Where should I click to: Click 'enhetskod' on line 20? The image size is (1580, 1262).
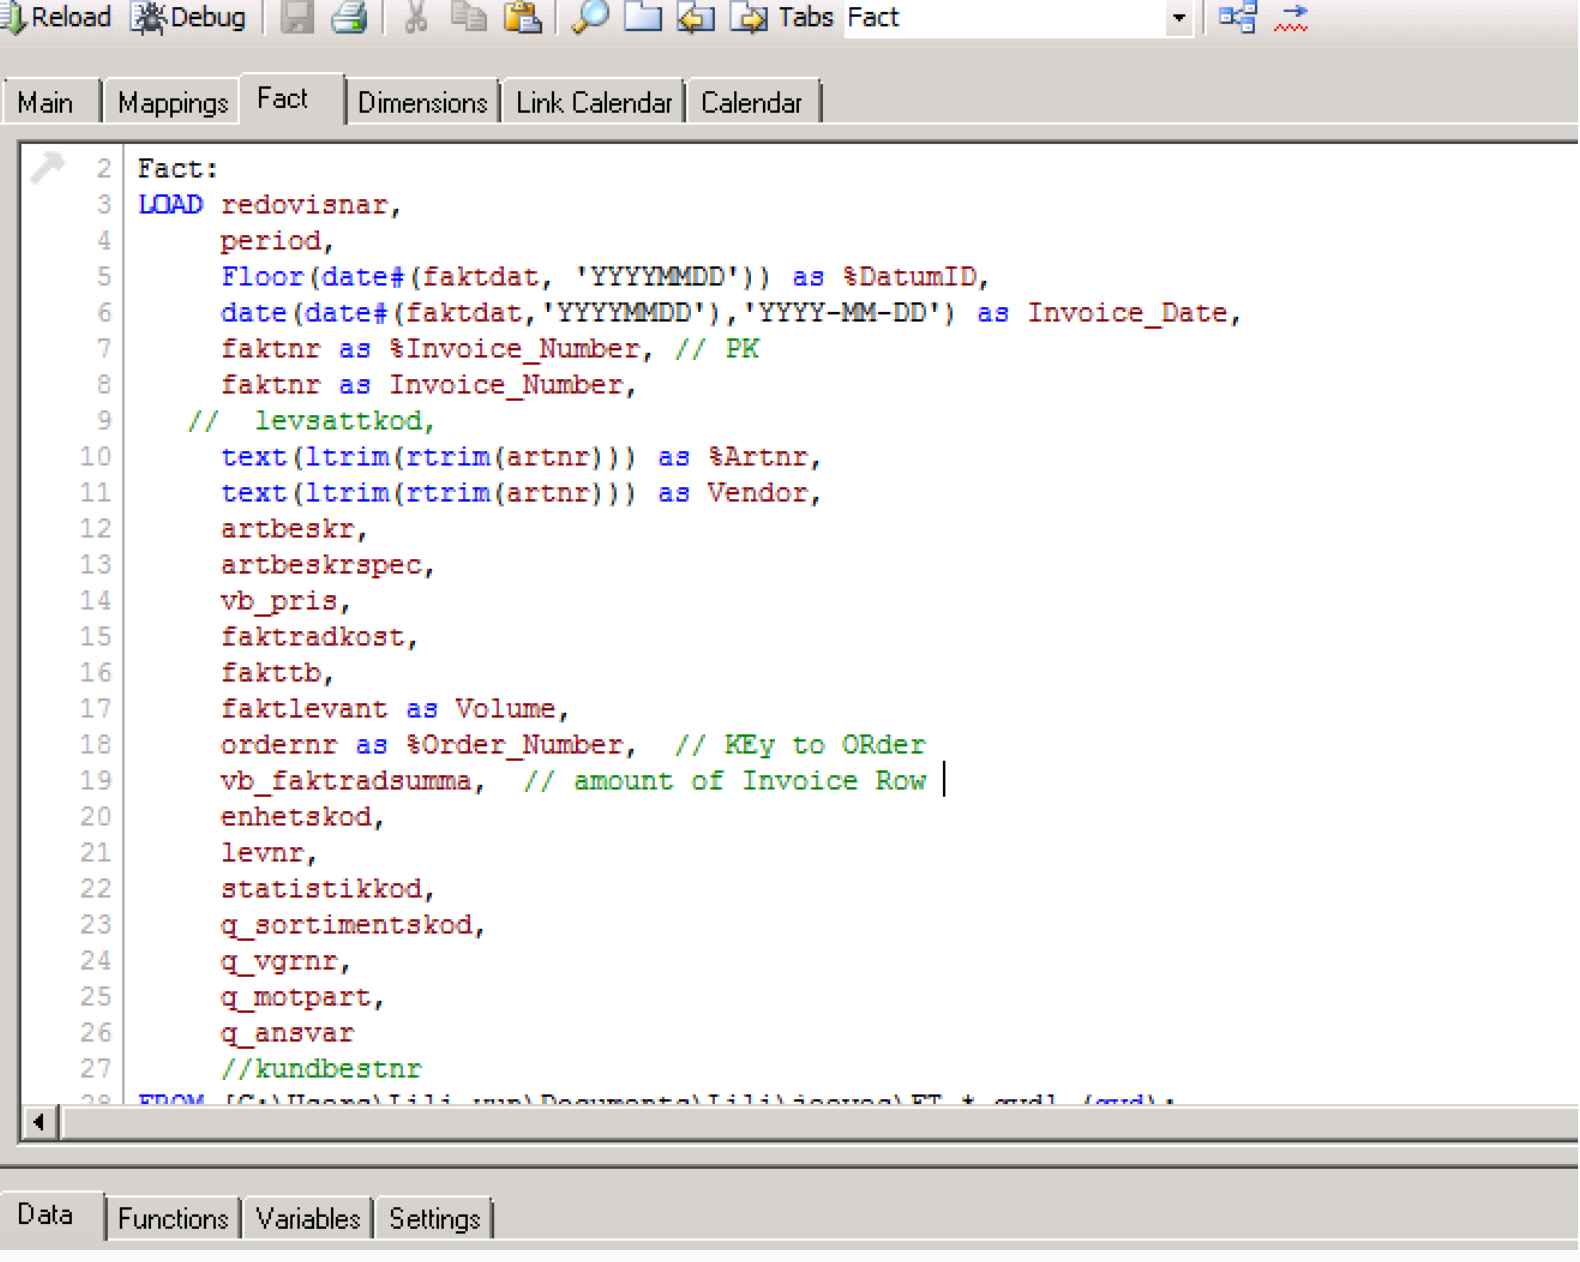[296, 817]
